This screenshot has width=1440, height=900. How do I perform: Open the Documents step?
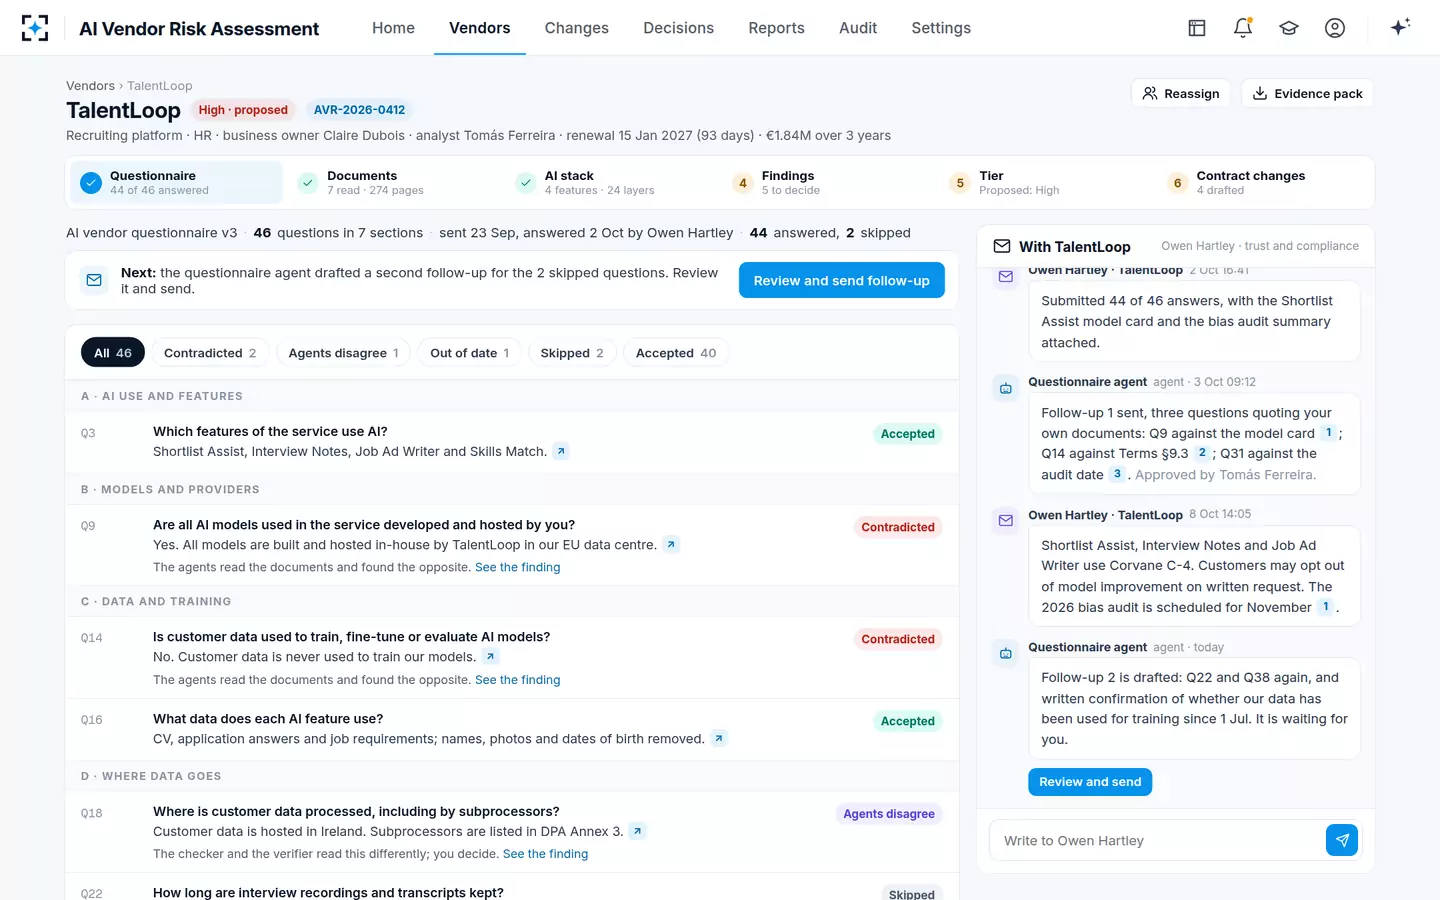coord(394,183)
